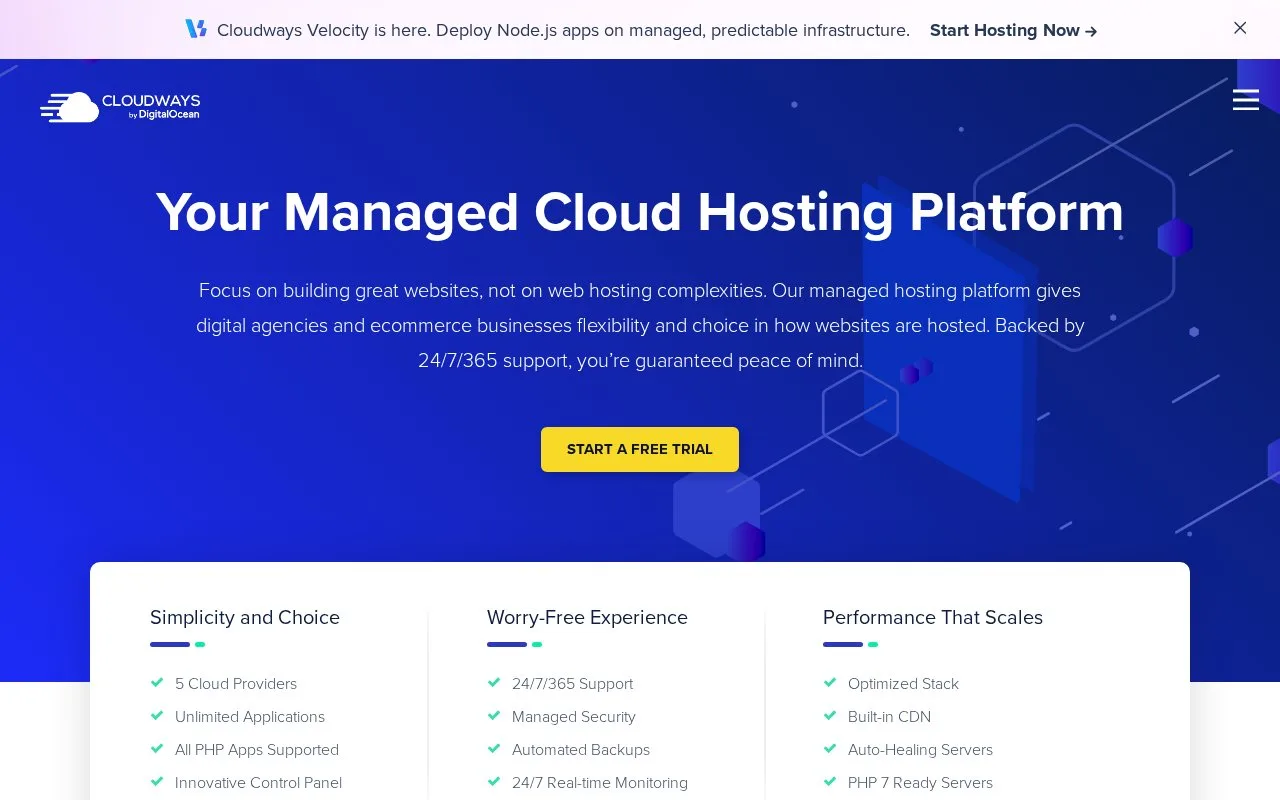Click the Auto-Healing Servers text

point(920,750)
